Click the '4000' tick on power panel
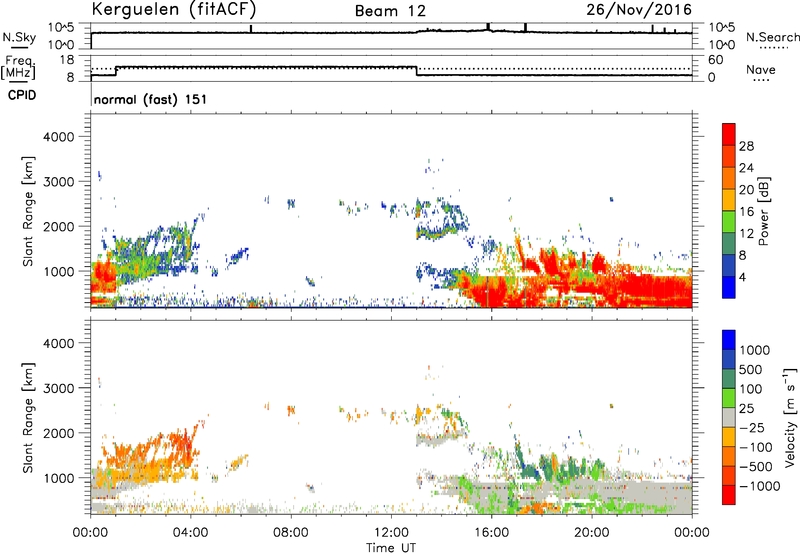Screen dimensions: 800x554 58,137
